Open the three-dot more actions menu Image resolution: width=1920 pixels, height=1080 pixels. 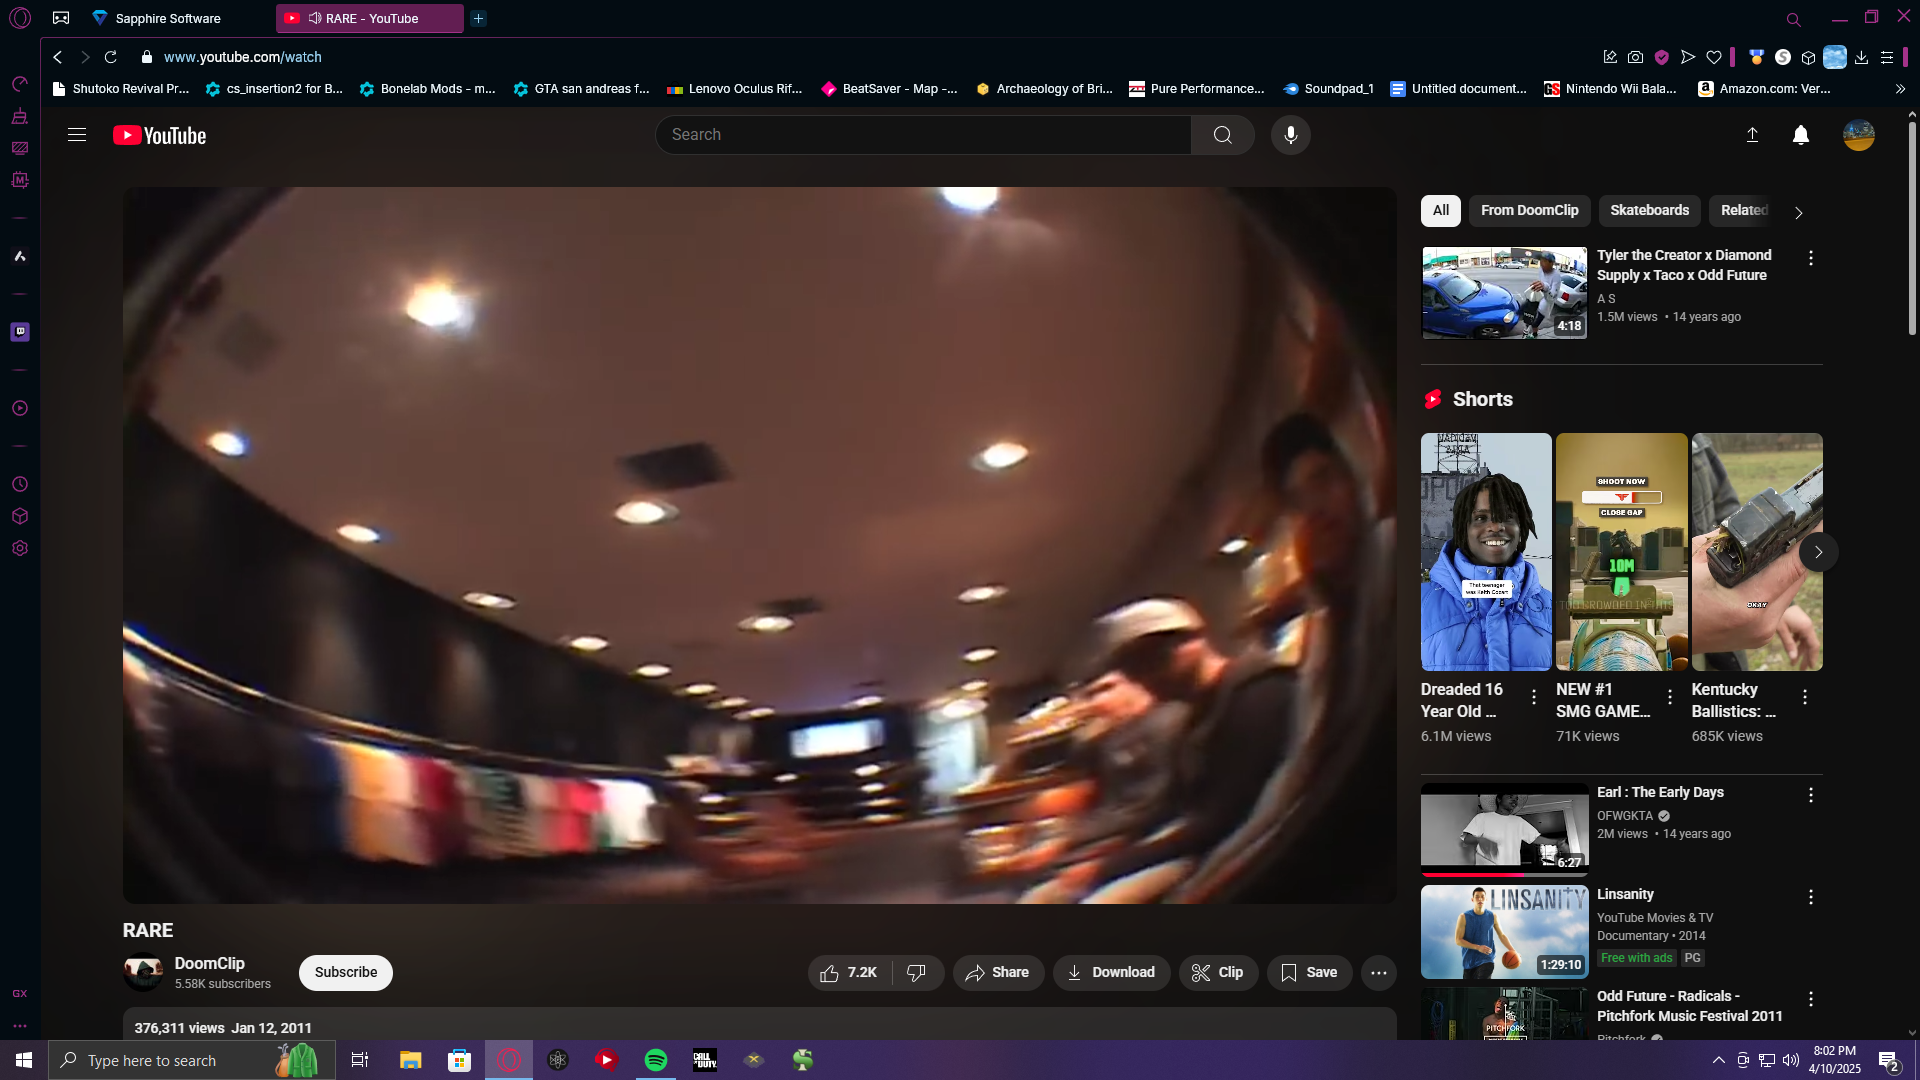(1378, 972)
